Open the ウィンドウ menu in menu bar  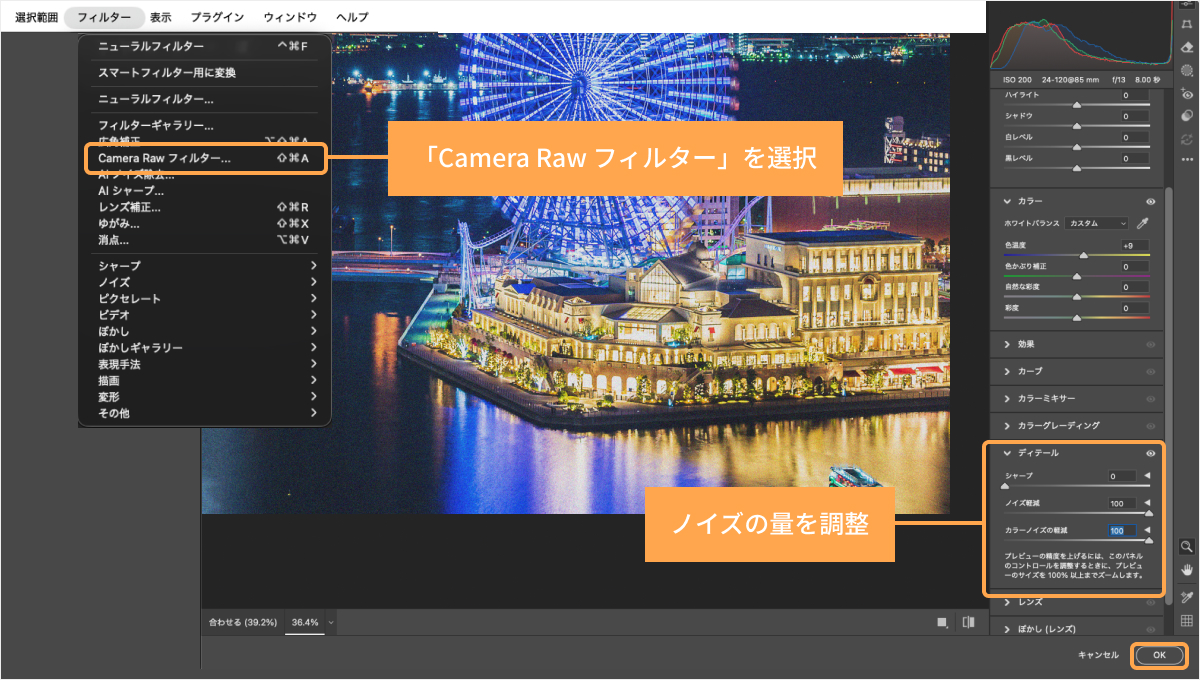point(290,17)
